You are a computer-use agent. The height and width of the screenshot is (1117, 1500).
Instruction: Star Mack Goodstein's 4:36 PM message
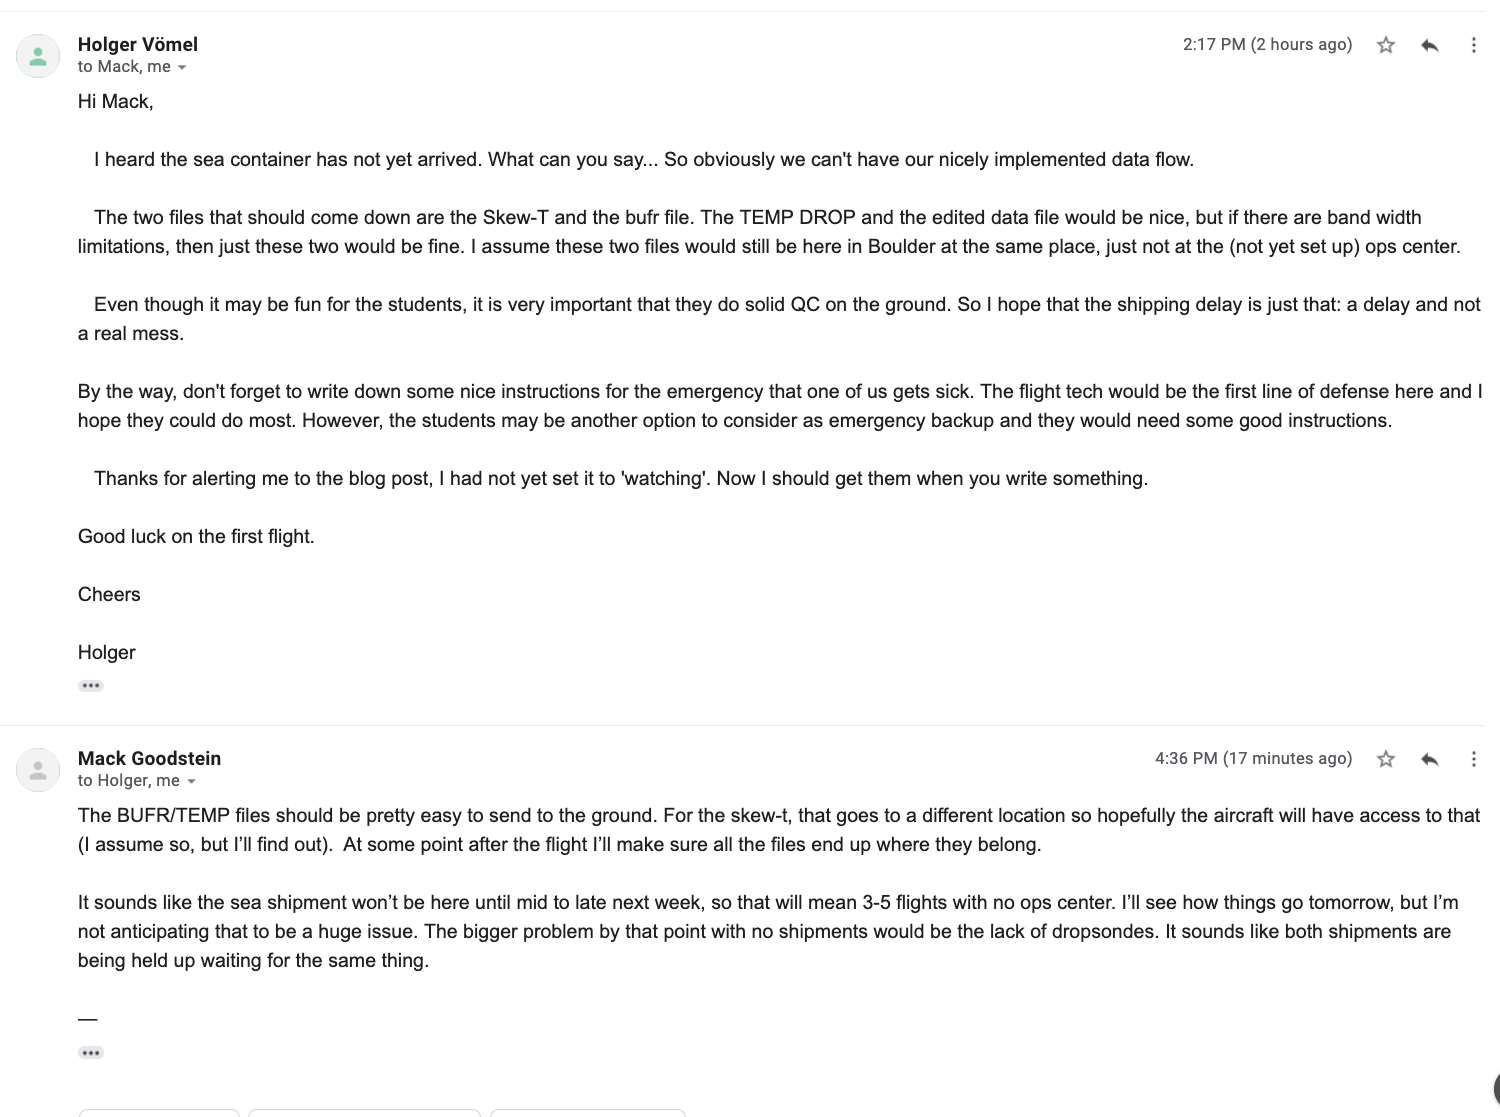tap(1386, 759)
